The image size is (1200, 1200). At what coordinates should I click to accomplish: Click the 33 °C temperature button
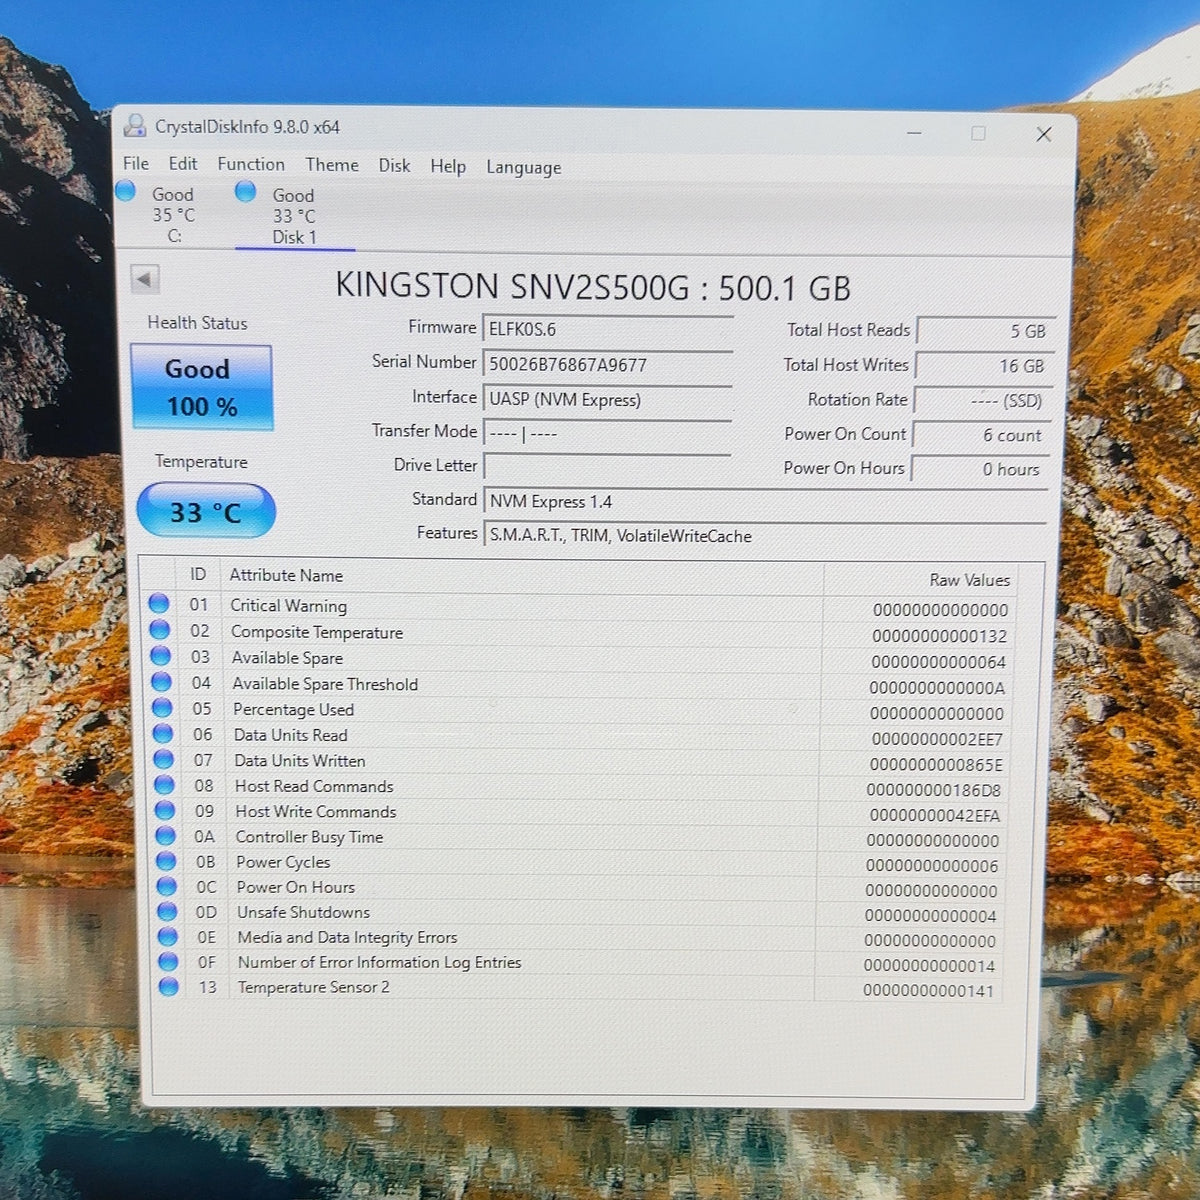click(x=206, y=511)
